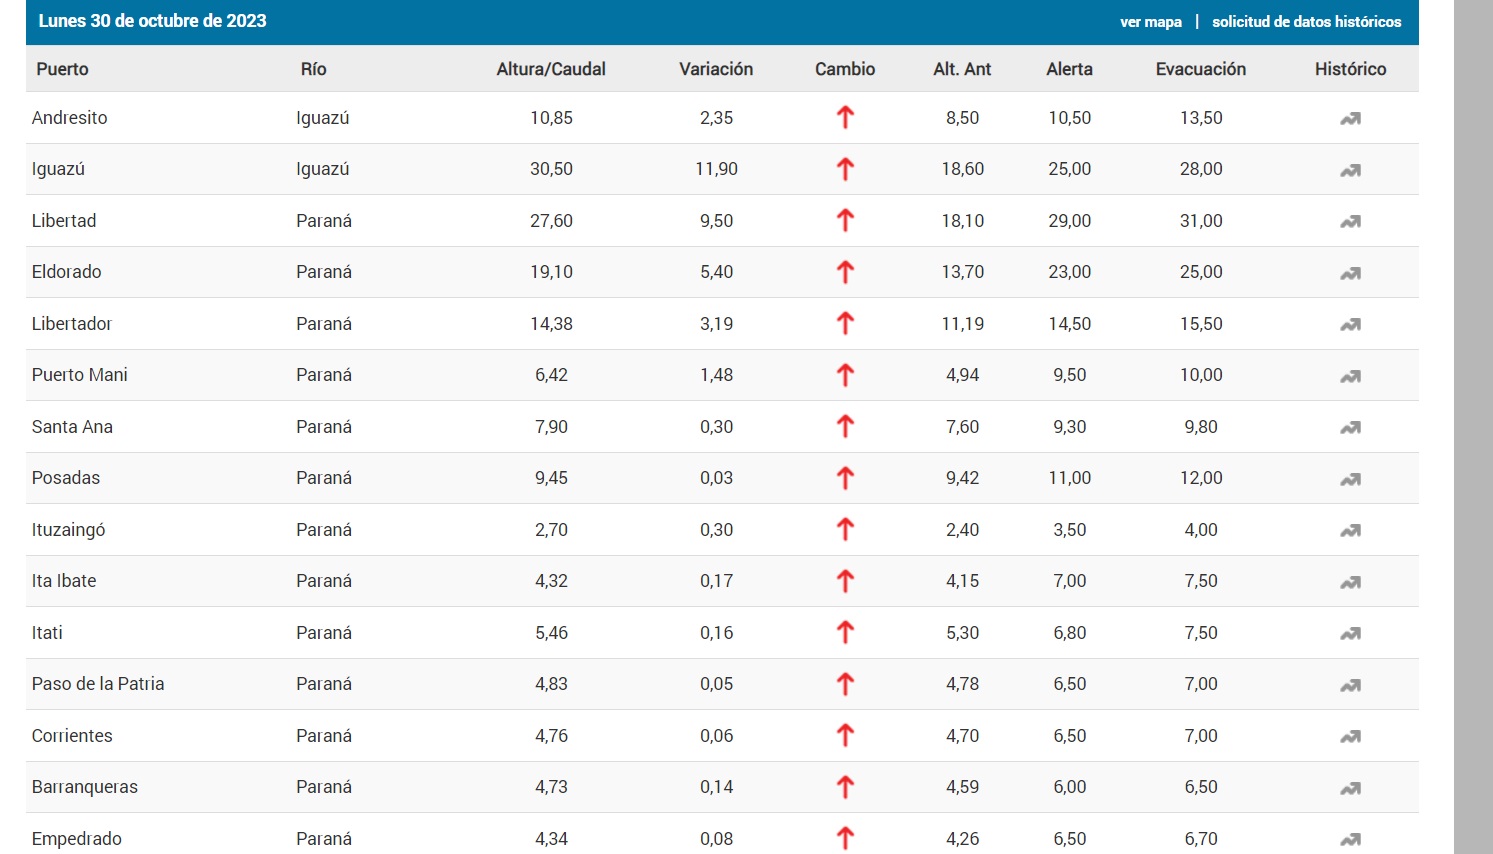Image resolution: width=1493 pixels, height=854 pixels.
Task: Click evacuation value 6,70 for Empedrado
Action: click(x=1201, y=839)
